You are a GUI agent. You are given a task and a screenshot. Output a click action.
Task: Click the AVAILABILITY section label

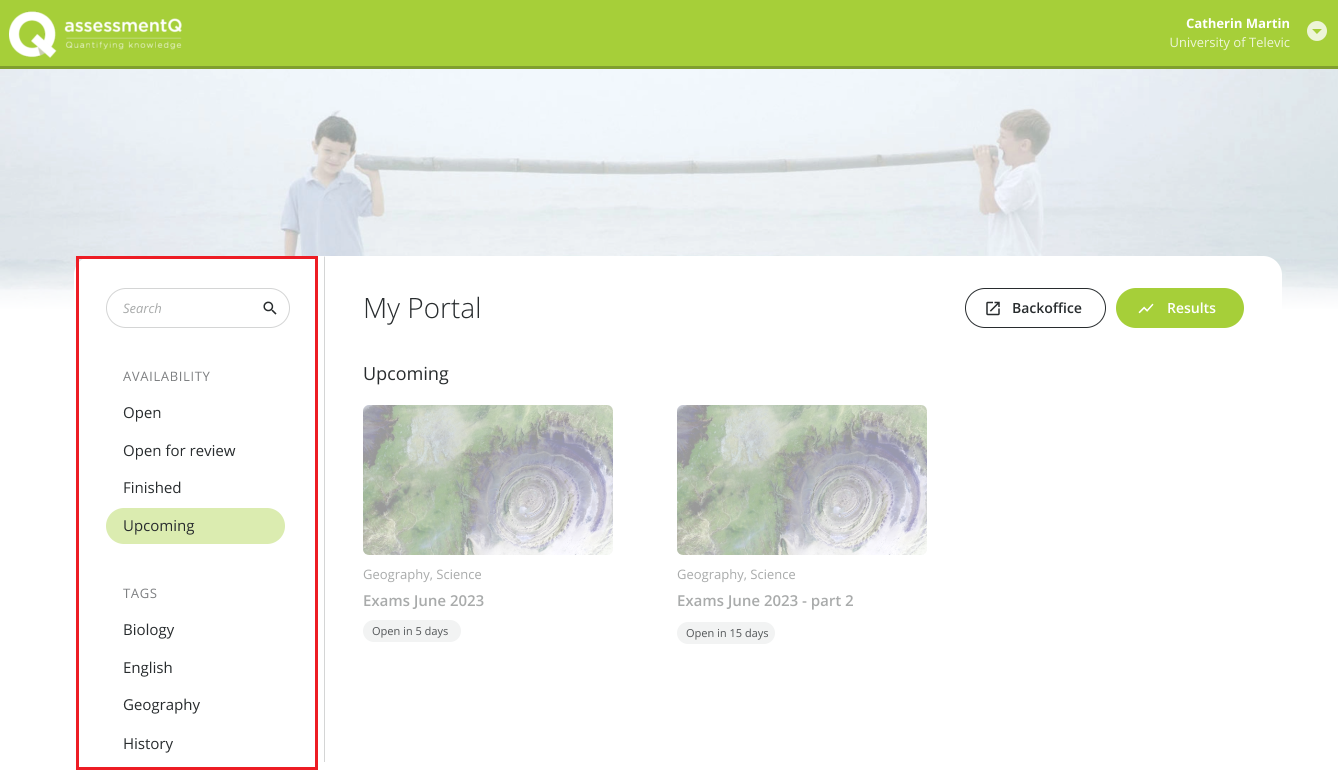[167, 377]
